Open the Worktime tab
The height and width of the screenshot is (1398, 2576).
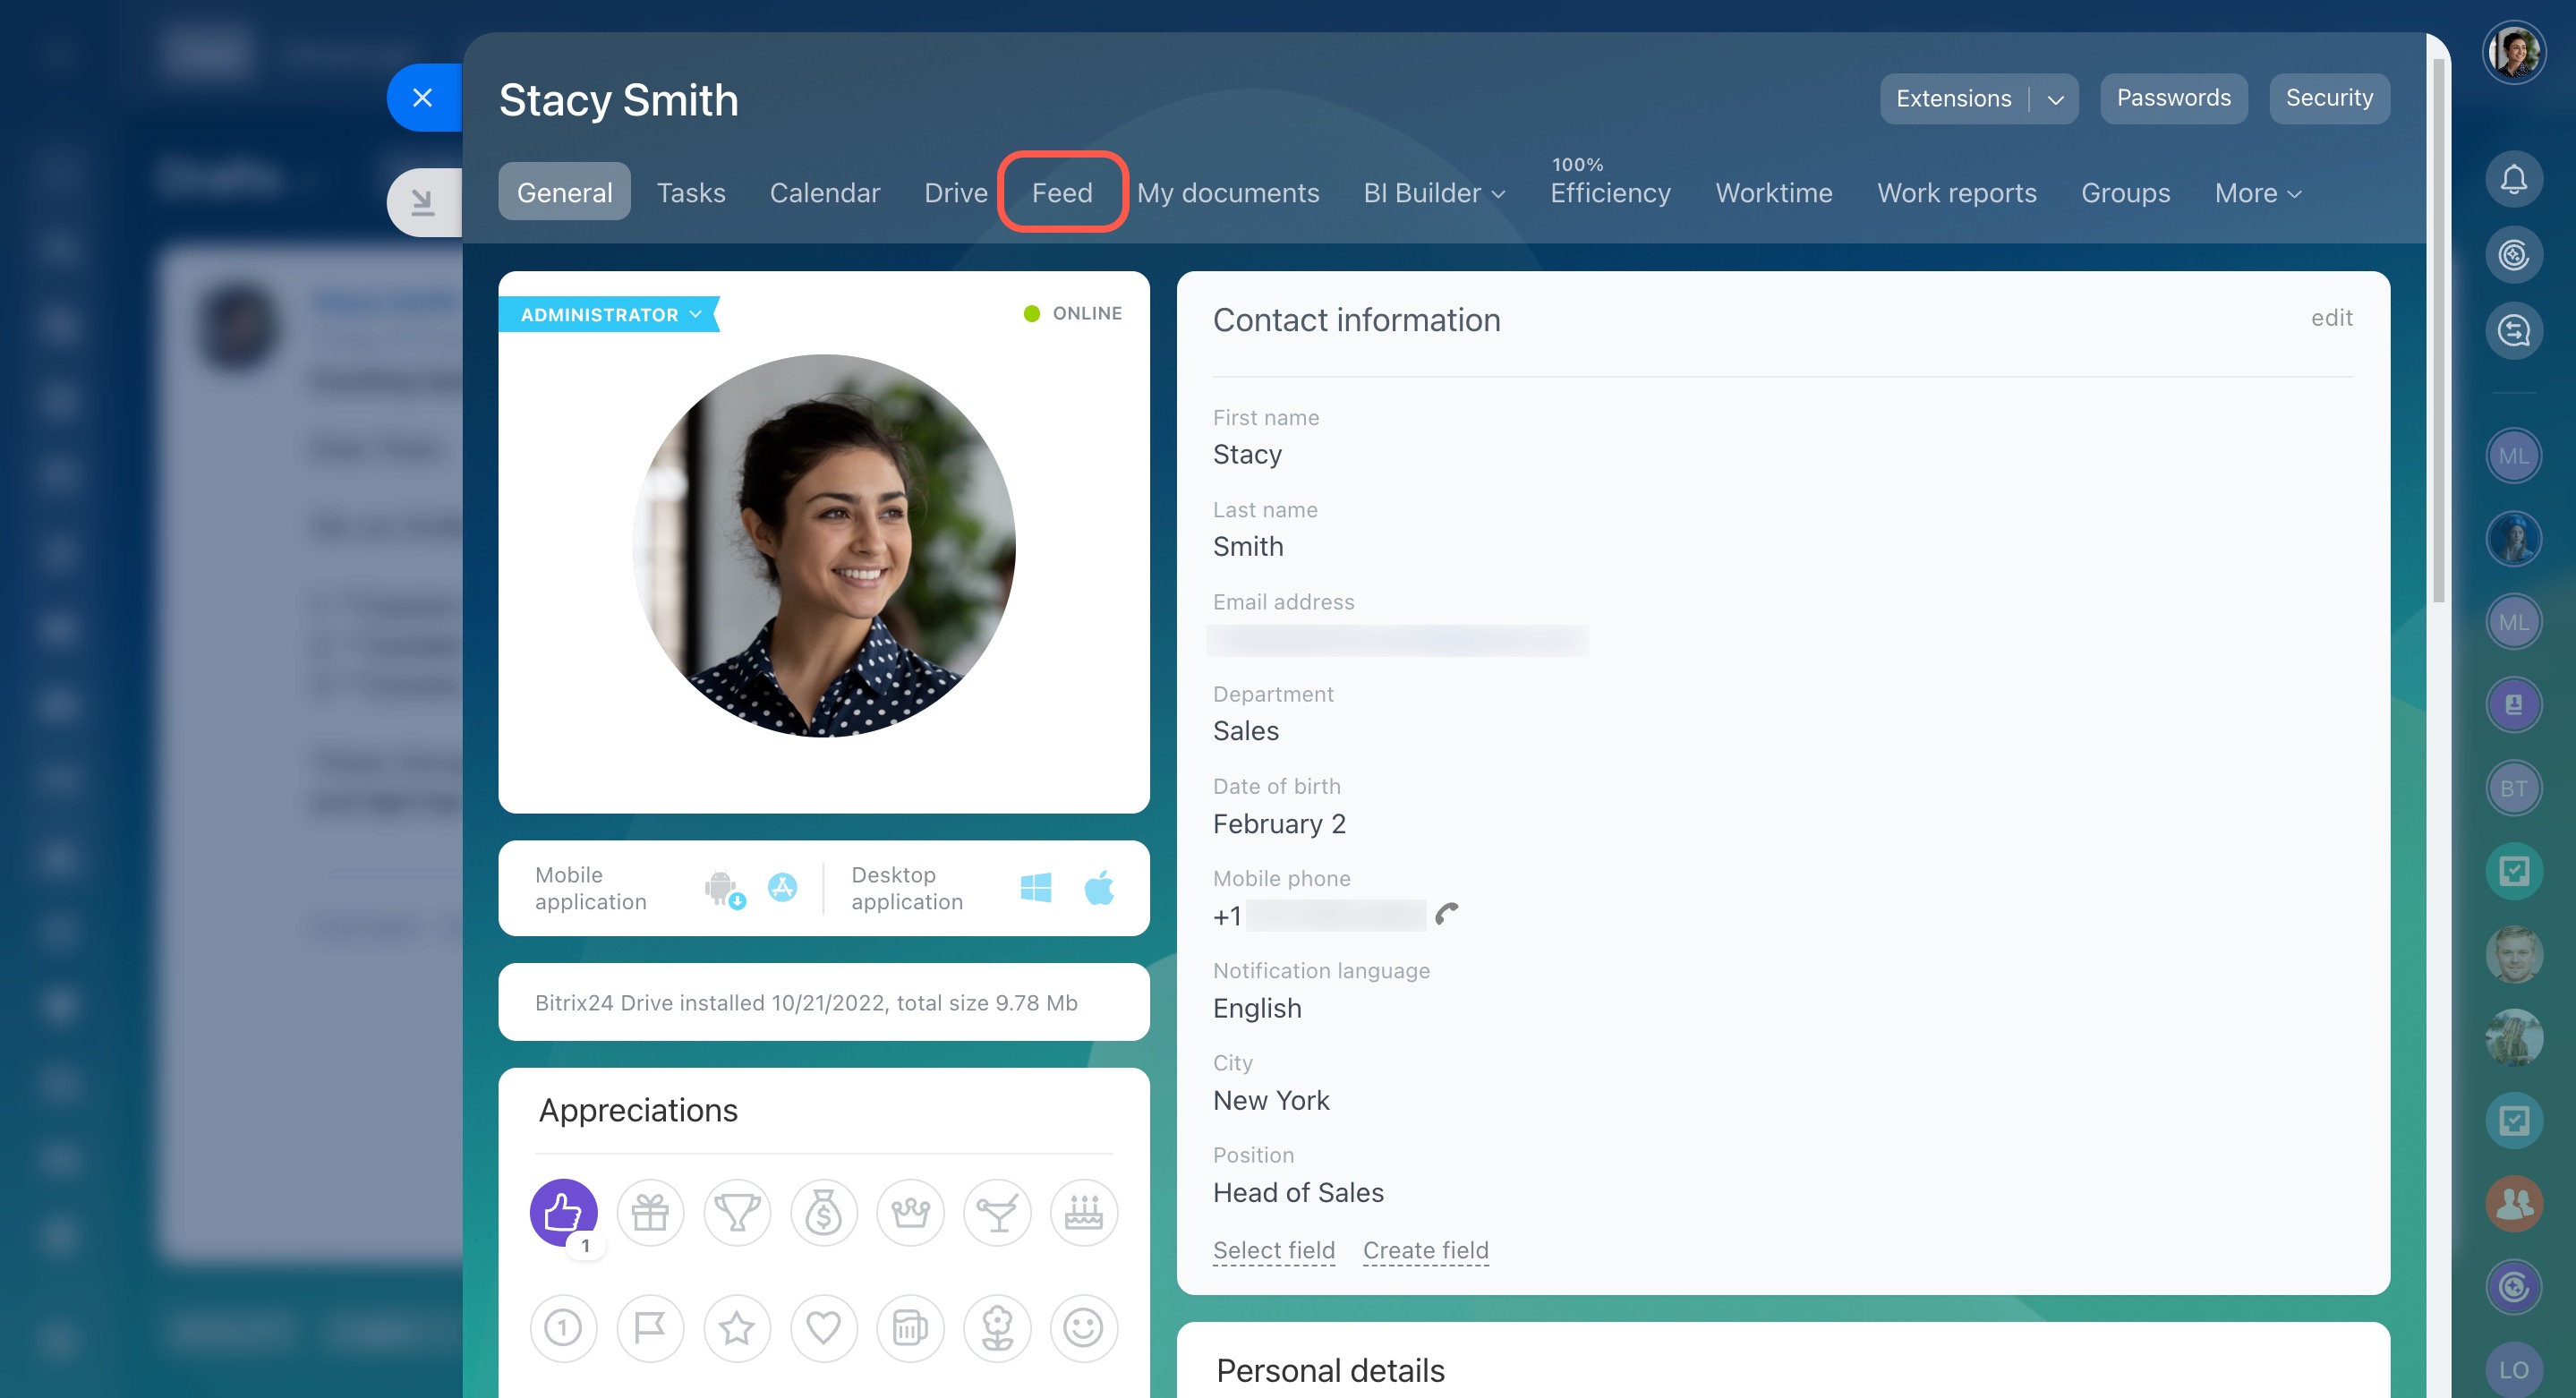pos(1773,193)
